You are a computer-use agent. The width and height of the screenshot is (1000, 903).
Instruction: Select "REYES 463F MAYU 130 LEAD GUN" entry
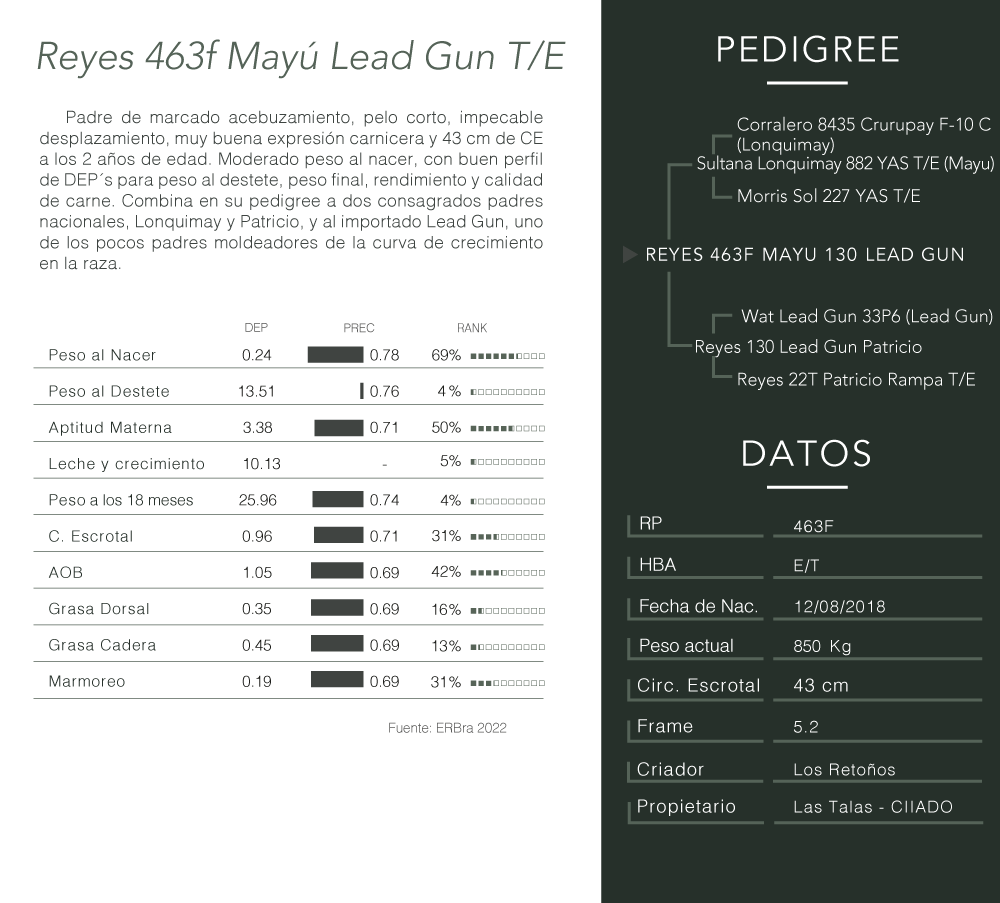pos(805,254)
